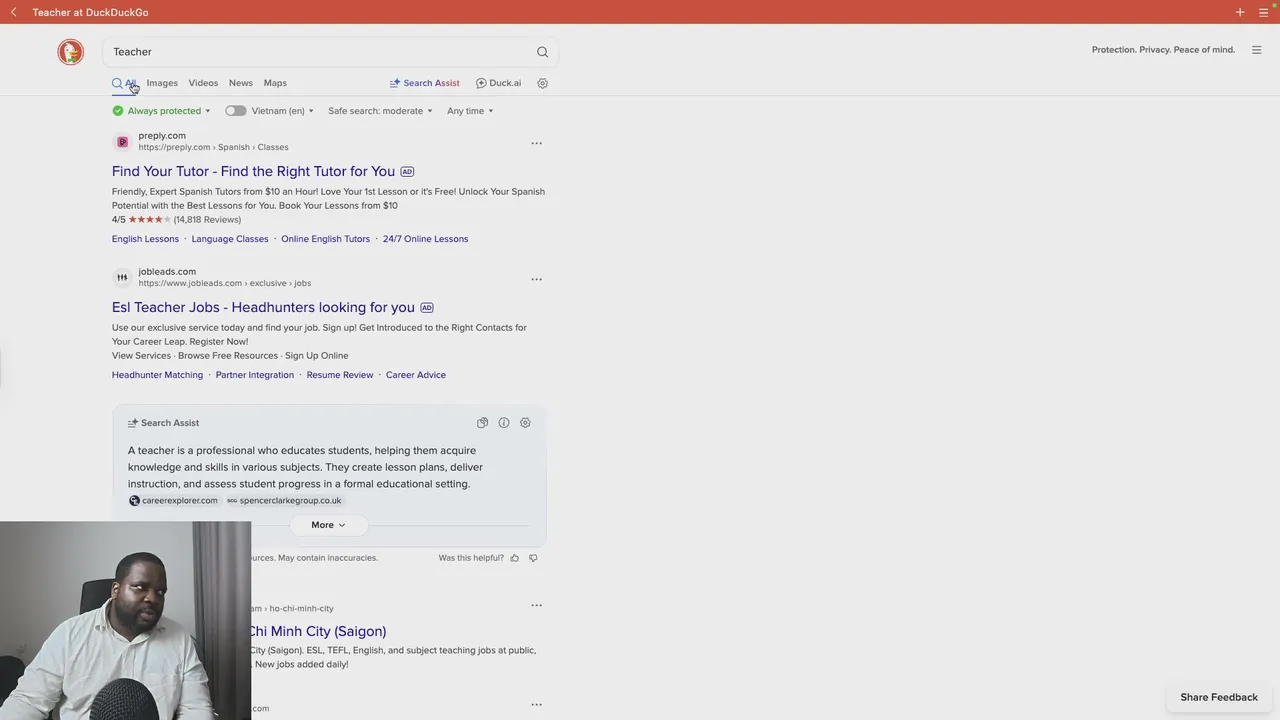Open English Lessons sitelink
Screen dimensions: 1280x720
coord(145,239)
